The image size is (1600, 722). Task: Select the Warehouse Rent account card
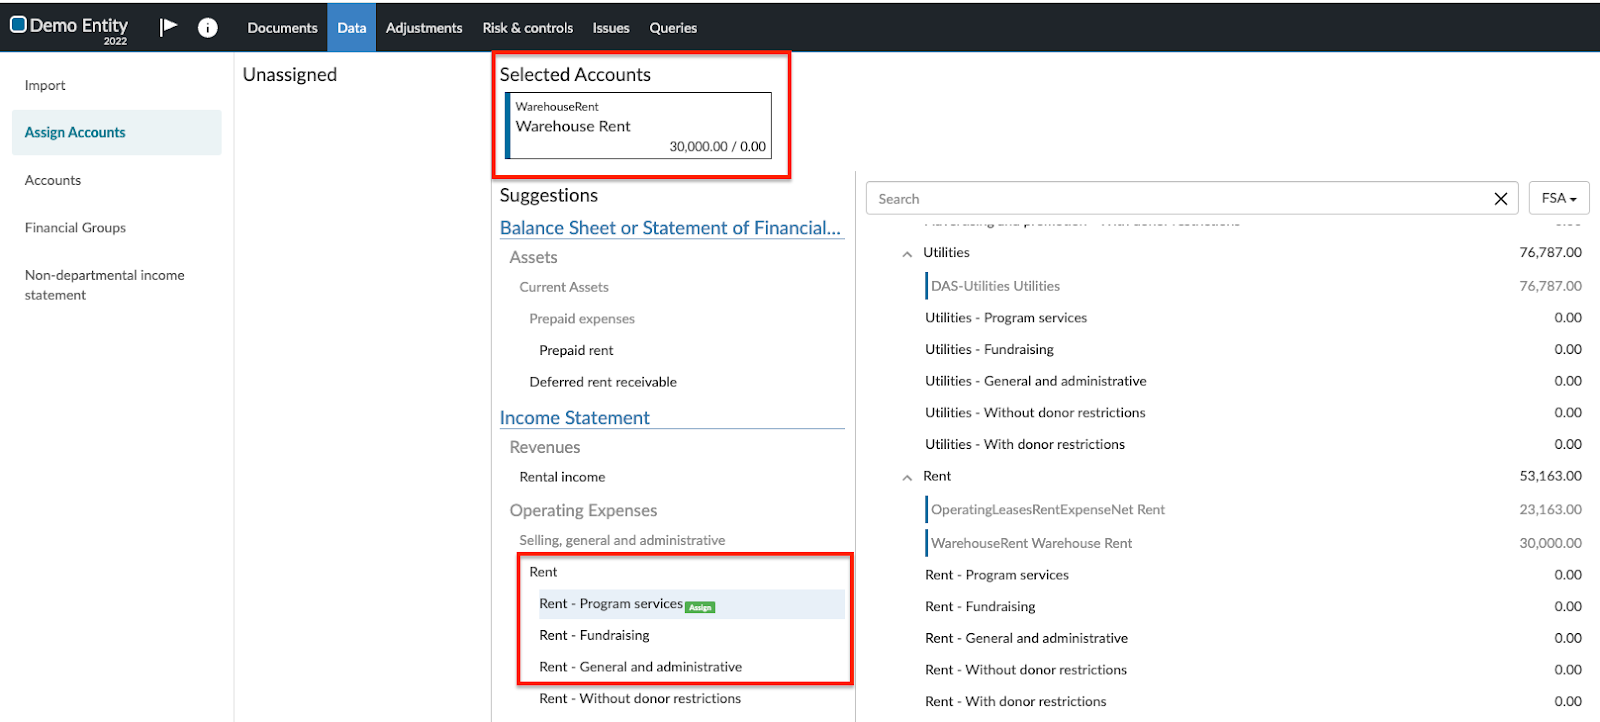pyautogui.click(x=640, y=126)
